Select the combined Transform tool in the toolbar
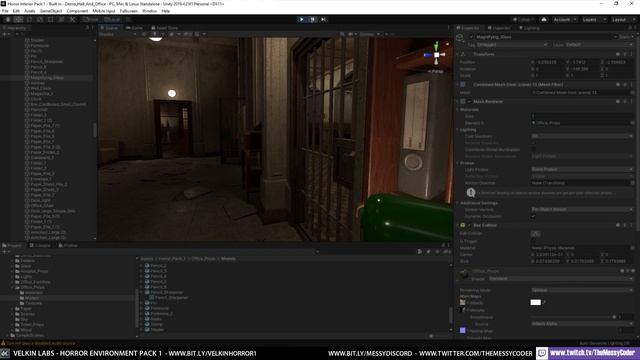The image size is (640, 360). [61, 20]
